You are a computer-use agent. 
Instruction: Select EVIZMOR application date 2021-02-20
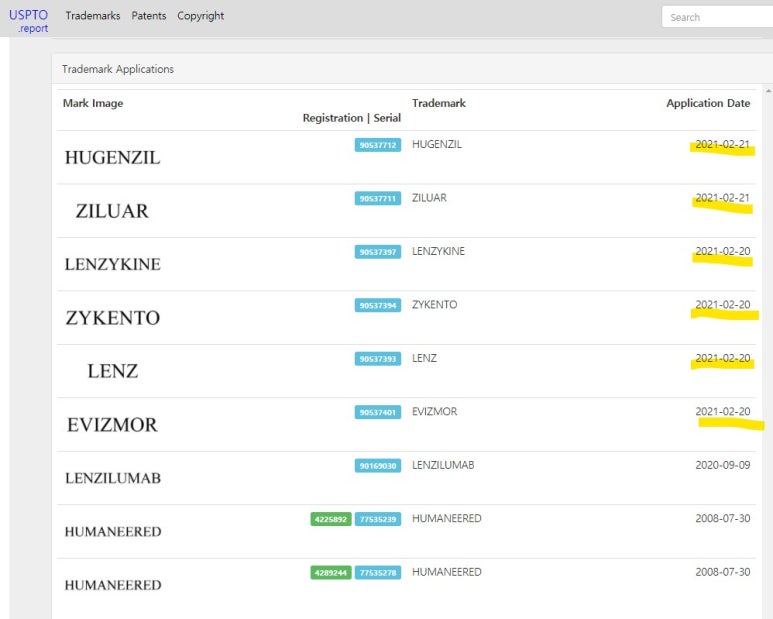(x=723, y=412)
